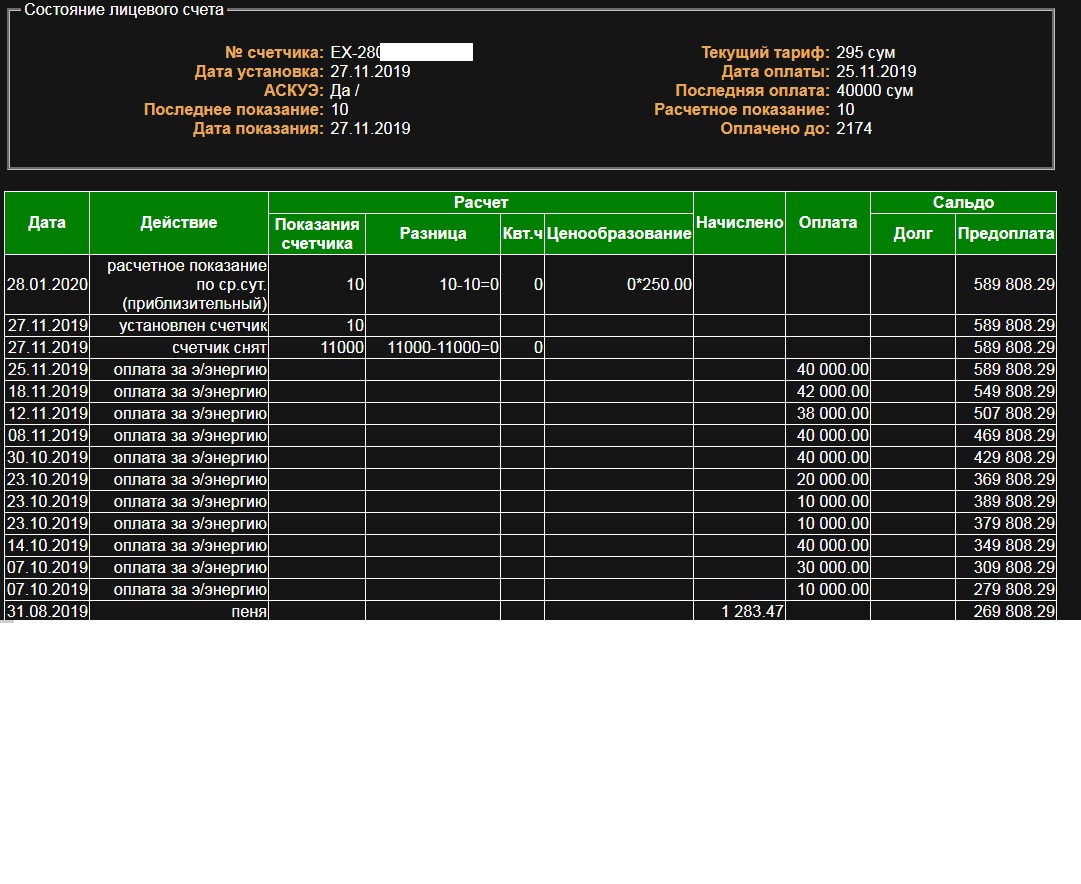Select the "Действие" column header
Image resolution: width=1081 pixels, height=884 pixels.
click(179, 222)
